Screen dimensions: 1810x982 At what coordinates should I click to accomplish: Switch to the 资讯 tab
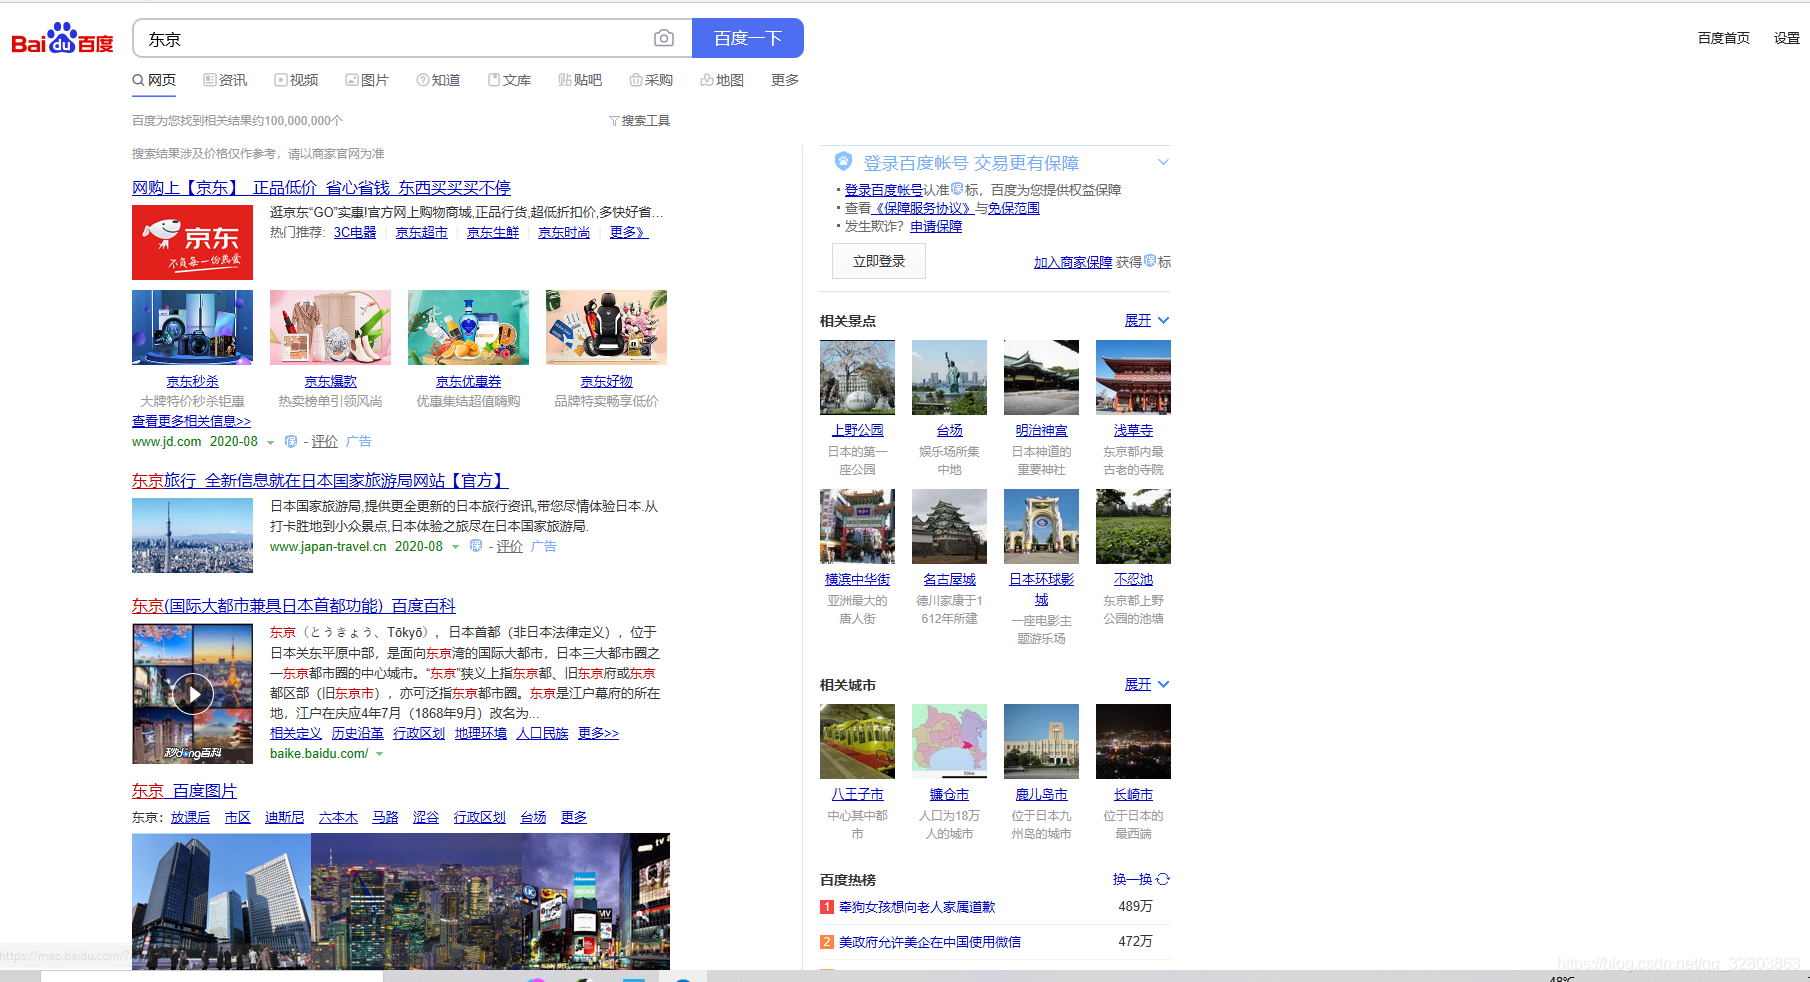point(225,80)
